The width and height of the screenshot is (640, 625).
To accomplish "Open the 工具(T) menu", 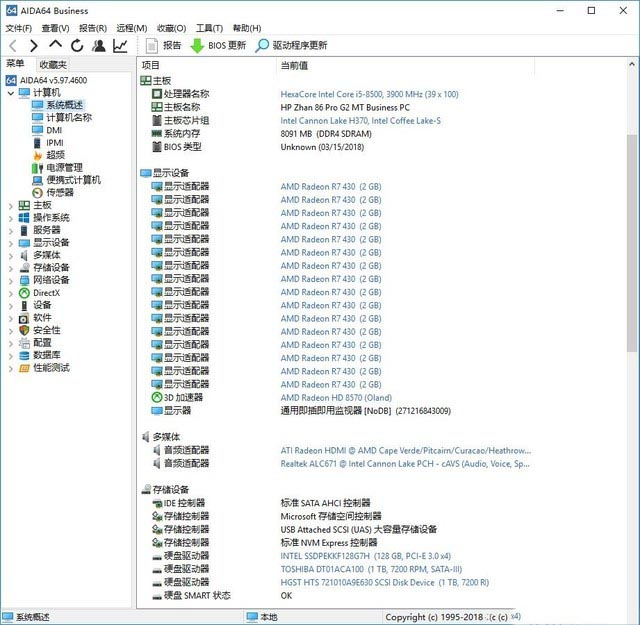I will [209, 28].
